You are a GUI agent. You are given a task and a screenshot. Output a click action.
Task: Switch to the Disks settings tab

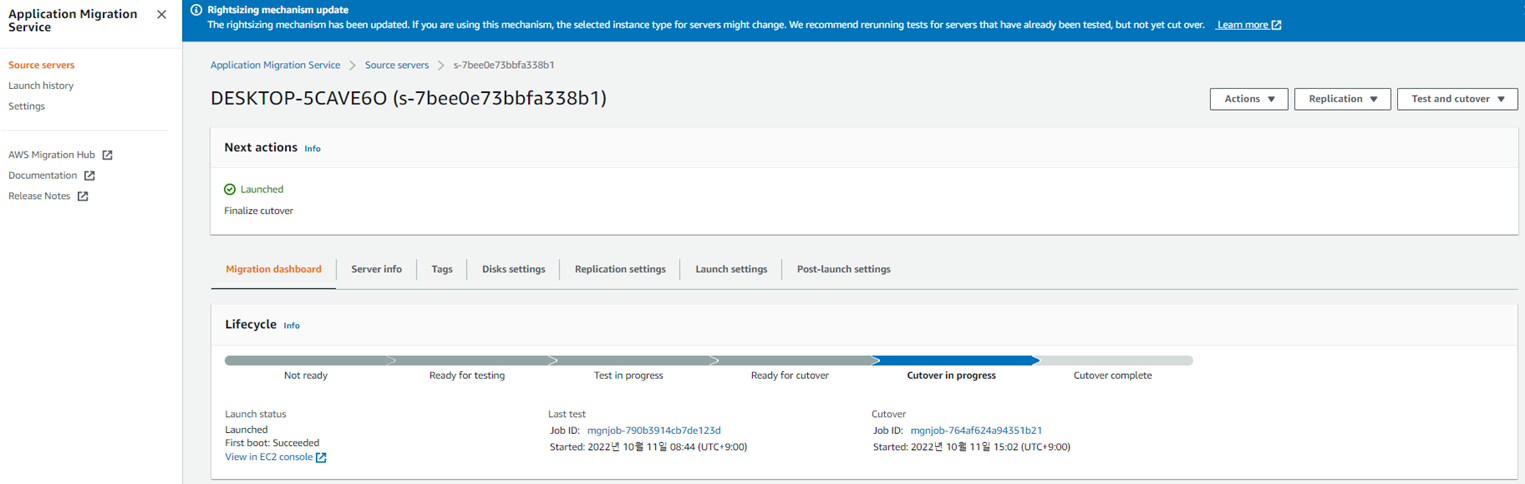click(x=514, y=269)
